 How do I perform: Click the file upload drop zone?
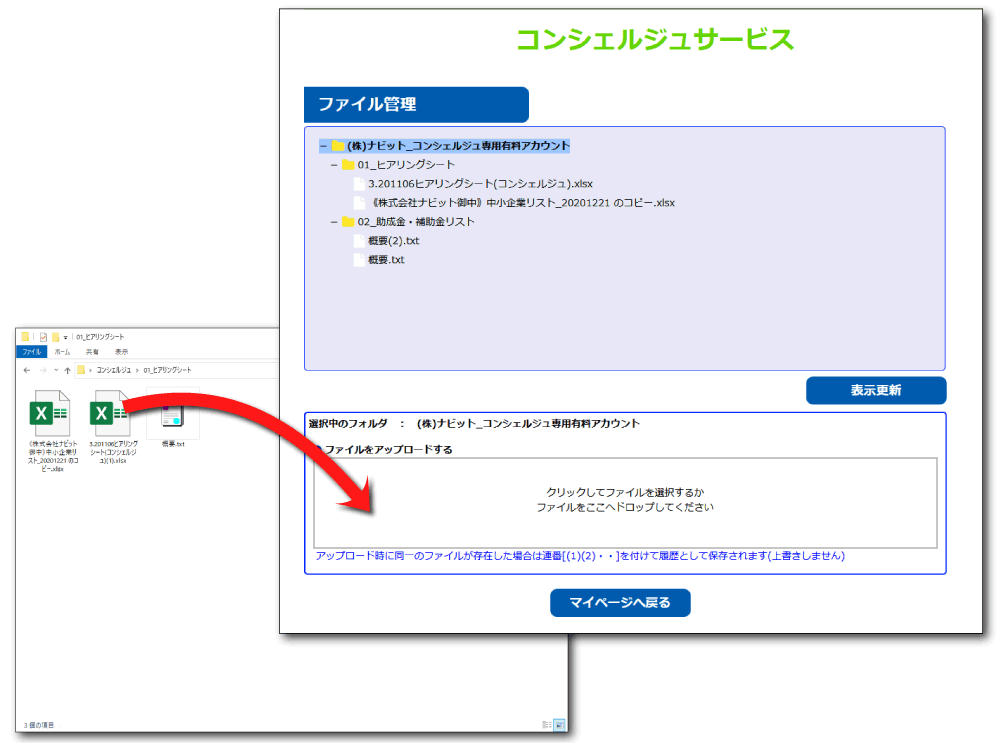point(625,502)
